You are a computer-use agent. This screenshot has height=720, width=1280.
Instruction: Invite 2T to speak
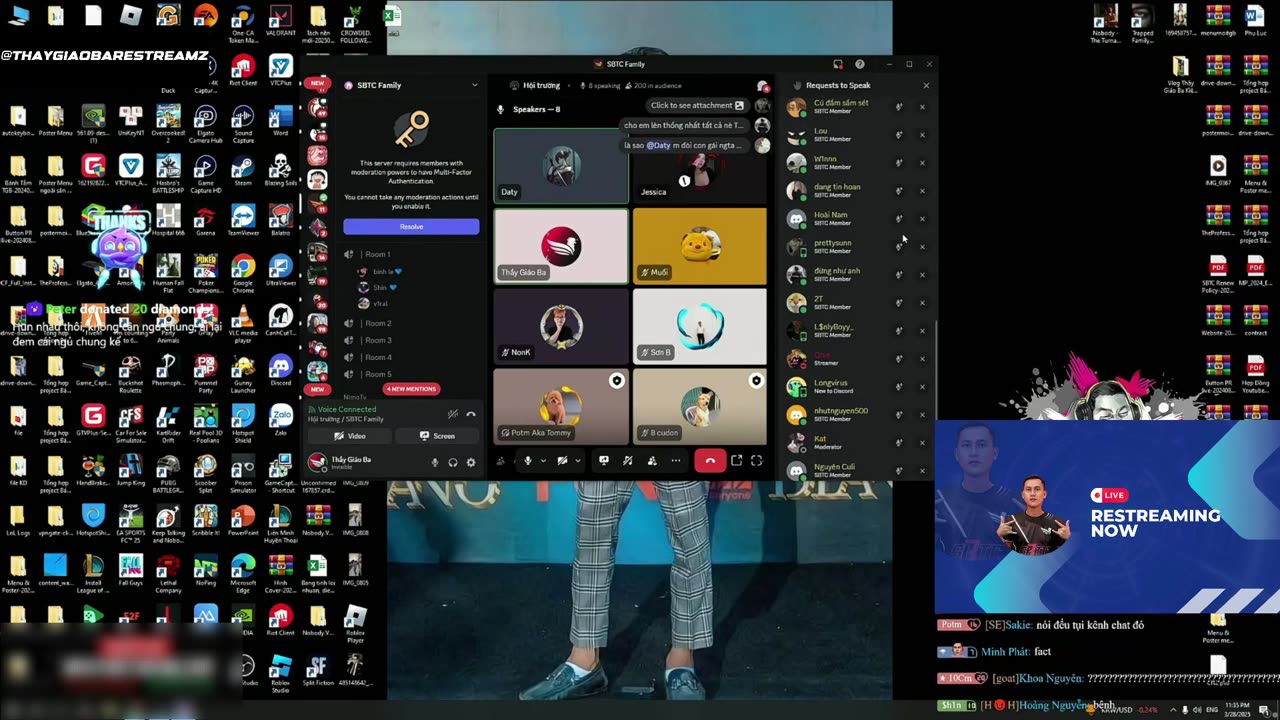[899, 303]
